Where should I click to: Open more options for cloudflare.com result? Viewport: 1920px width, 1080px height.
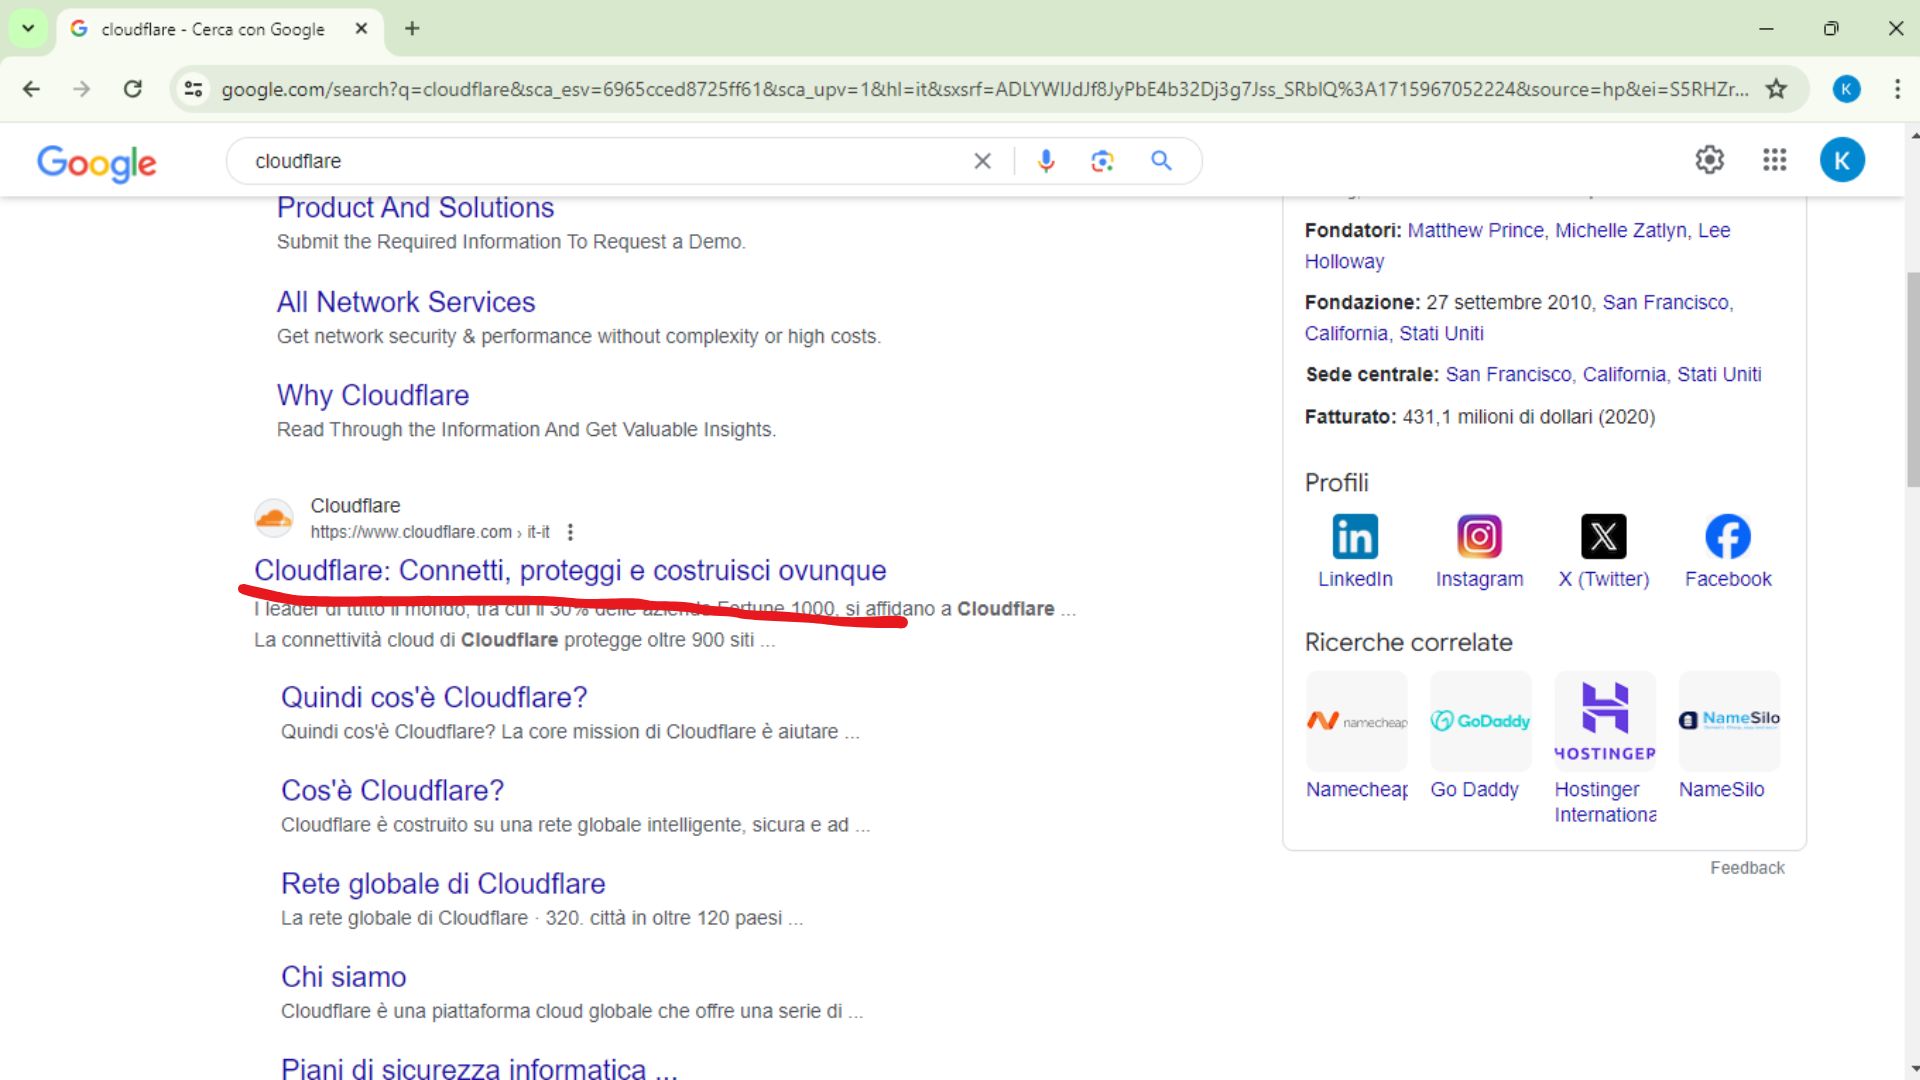pyautogui.click(x=570, y=532)
